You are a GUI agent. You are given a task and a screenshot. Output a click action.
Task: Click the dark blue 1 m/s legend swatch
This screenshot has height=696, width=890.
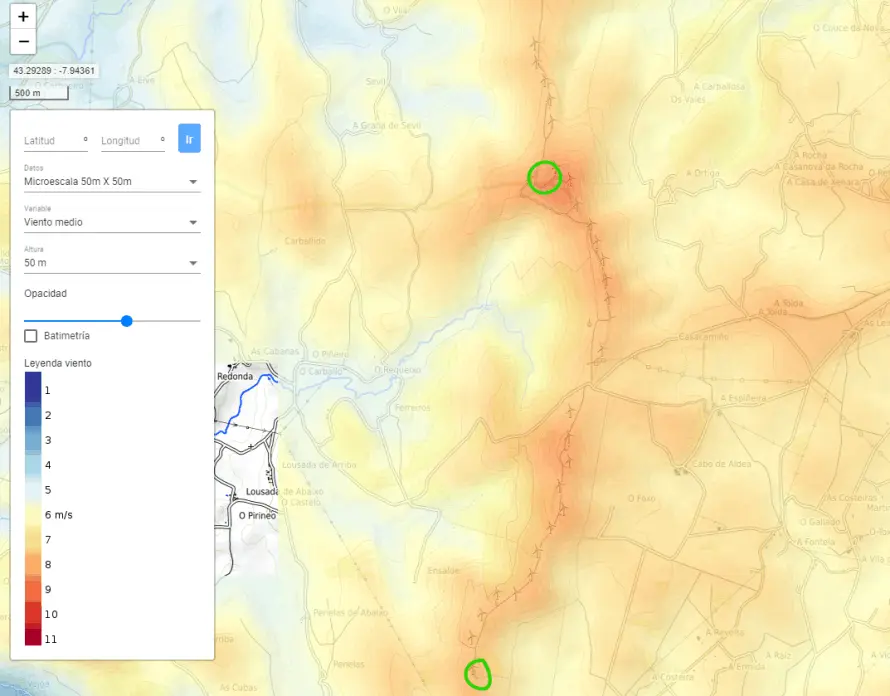pyautogui.click(x=33, y=386)
